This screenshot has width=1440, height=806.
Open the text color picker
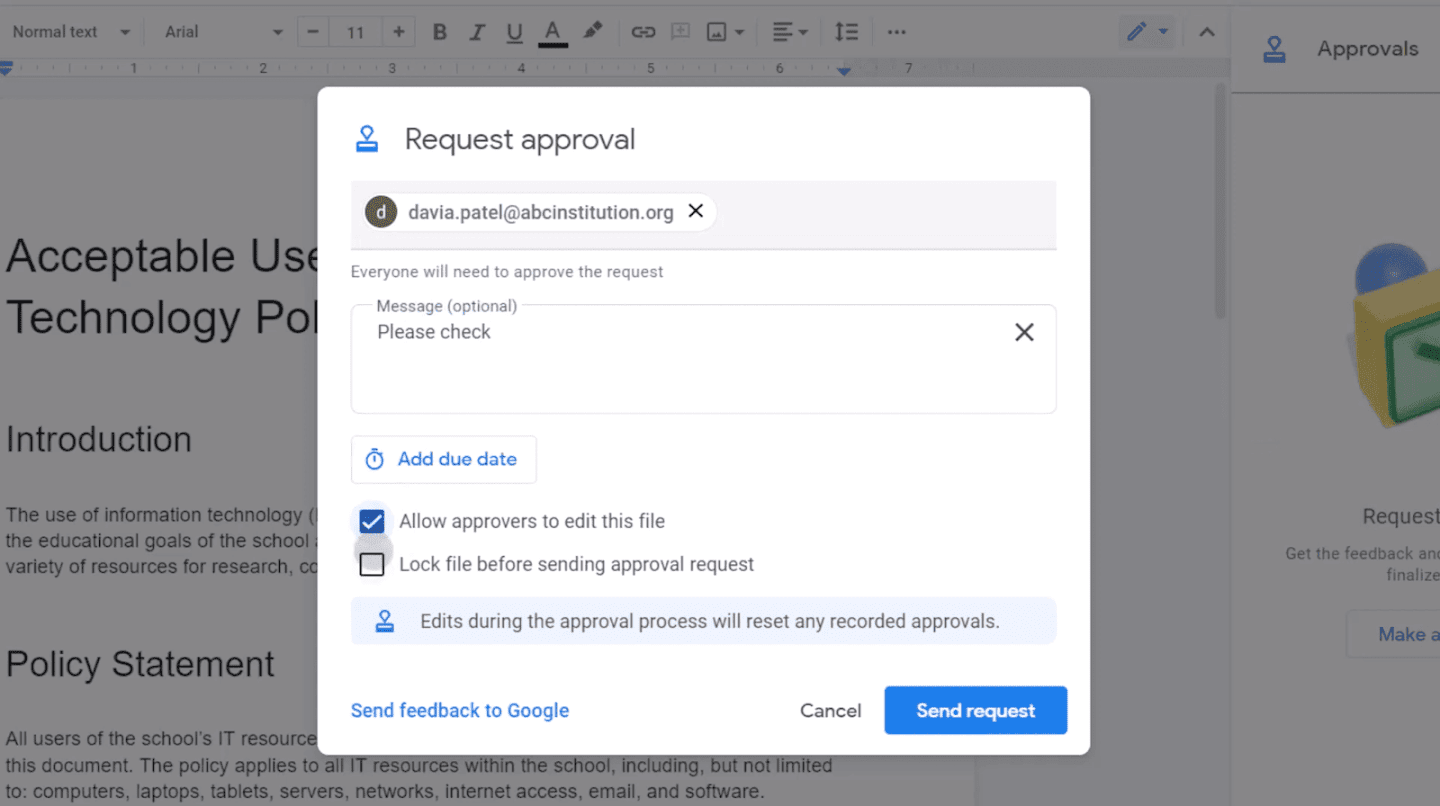tap(553, 32)
